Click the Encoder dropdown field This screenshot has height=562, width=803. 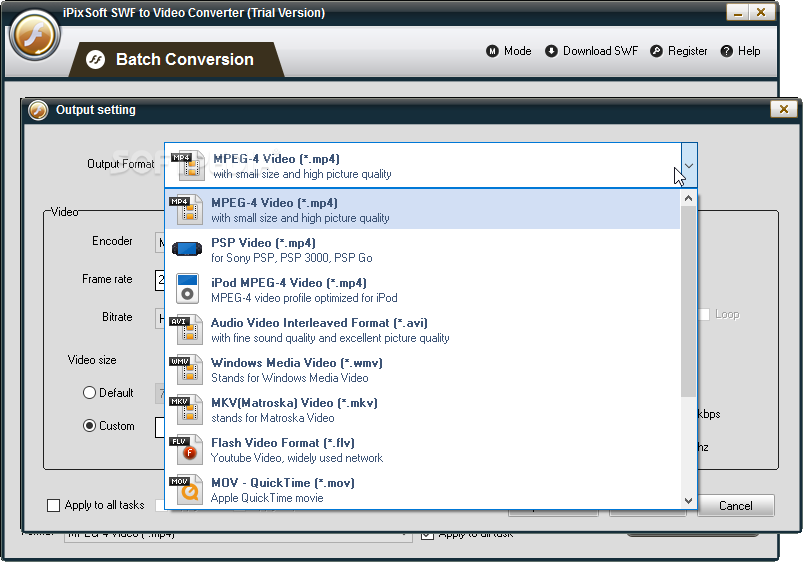click(x=160, y=242)
